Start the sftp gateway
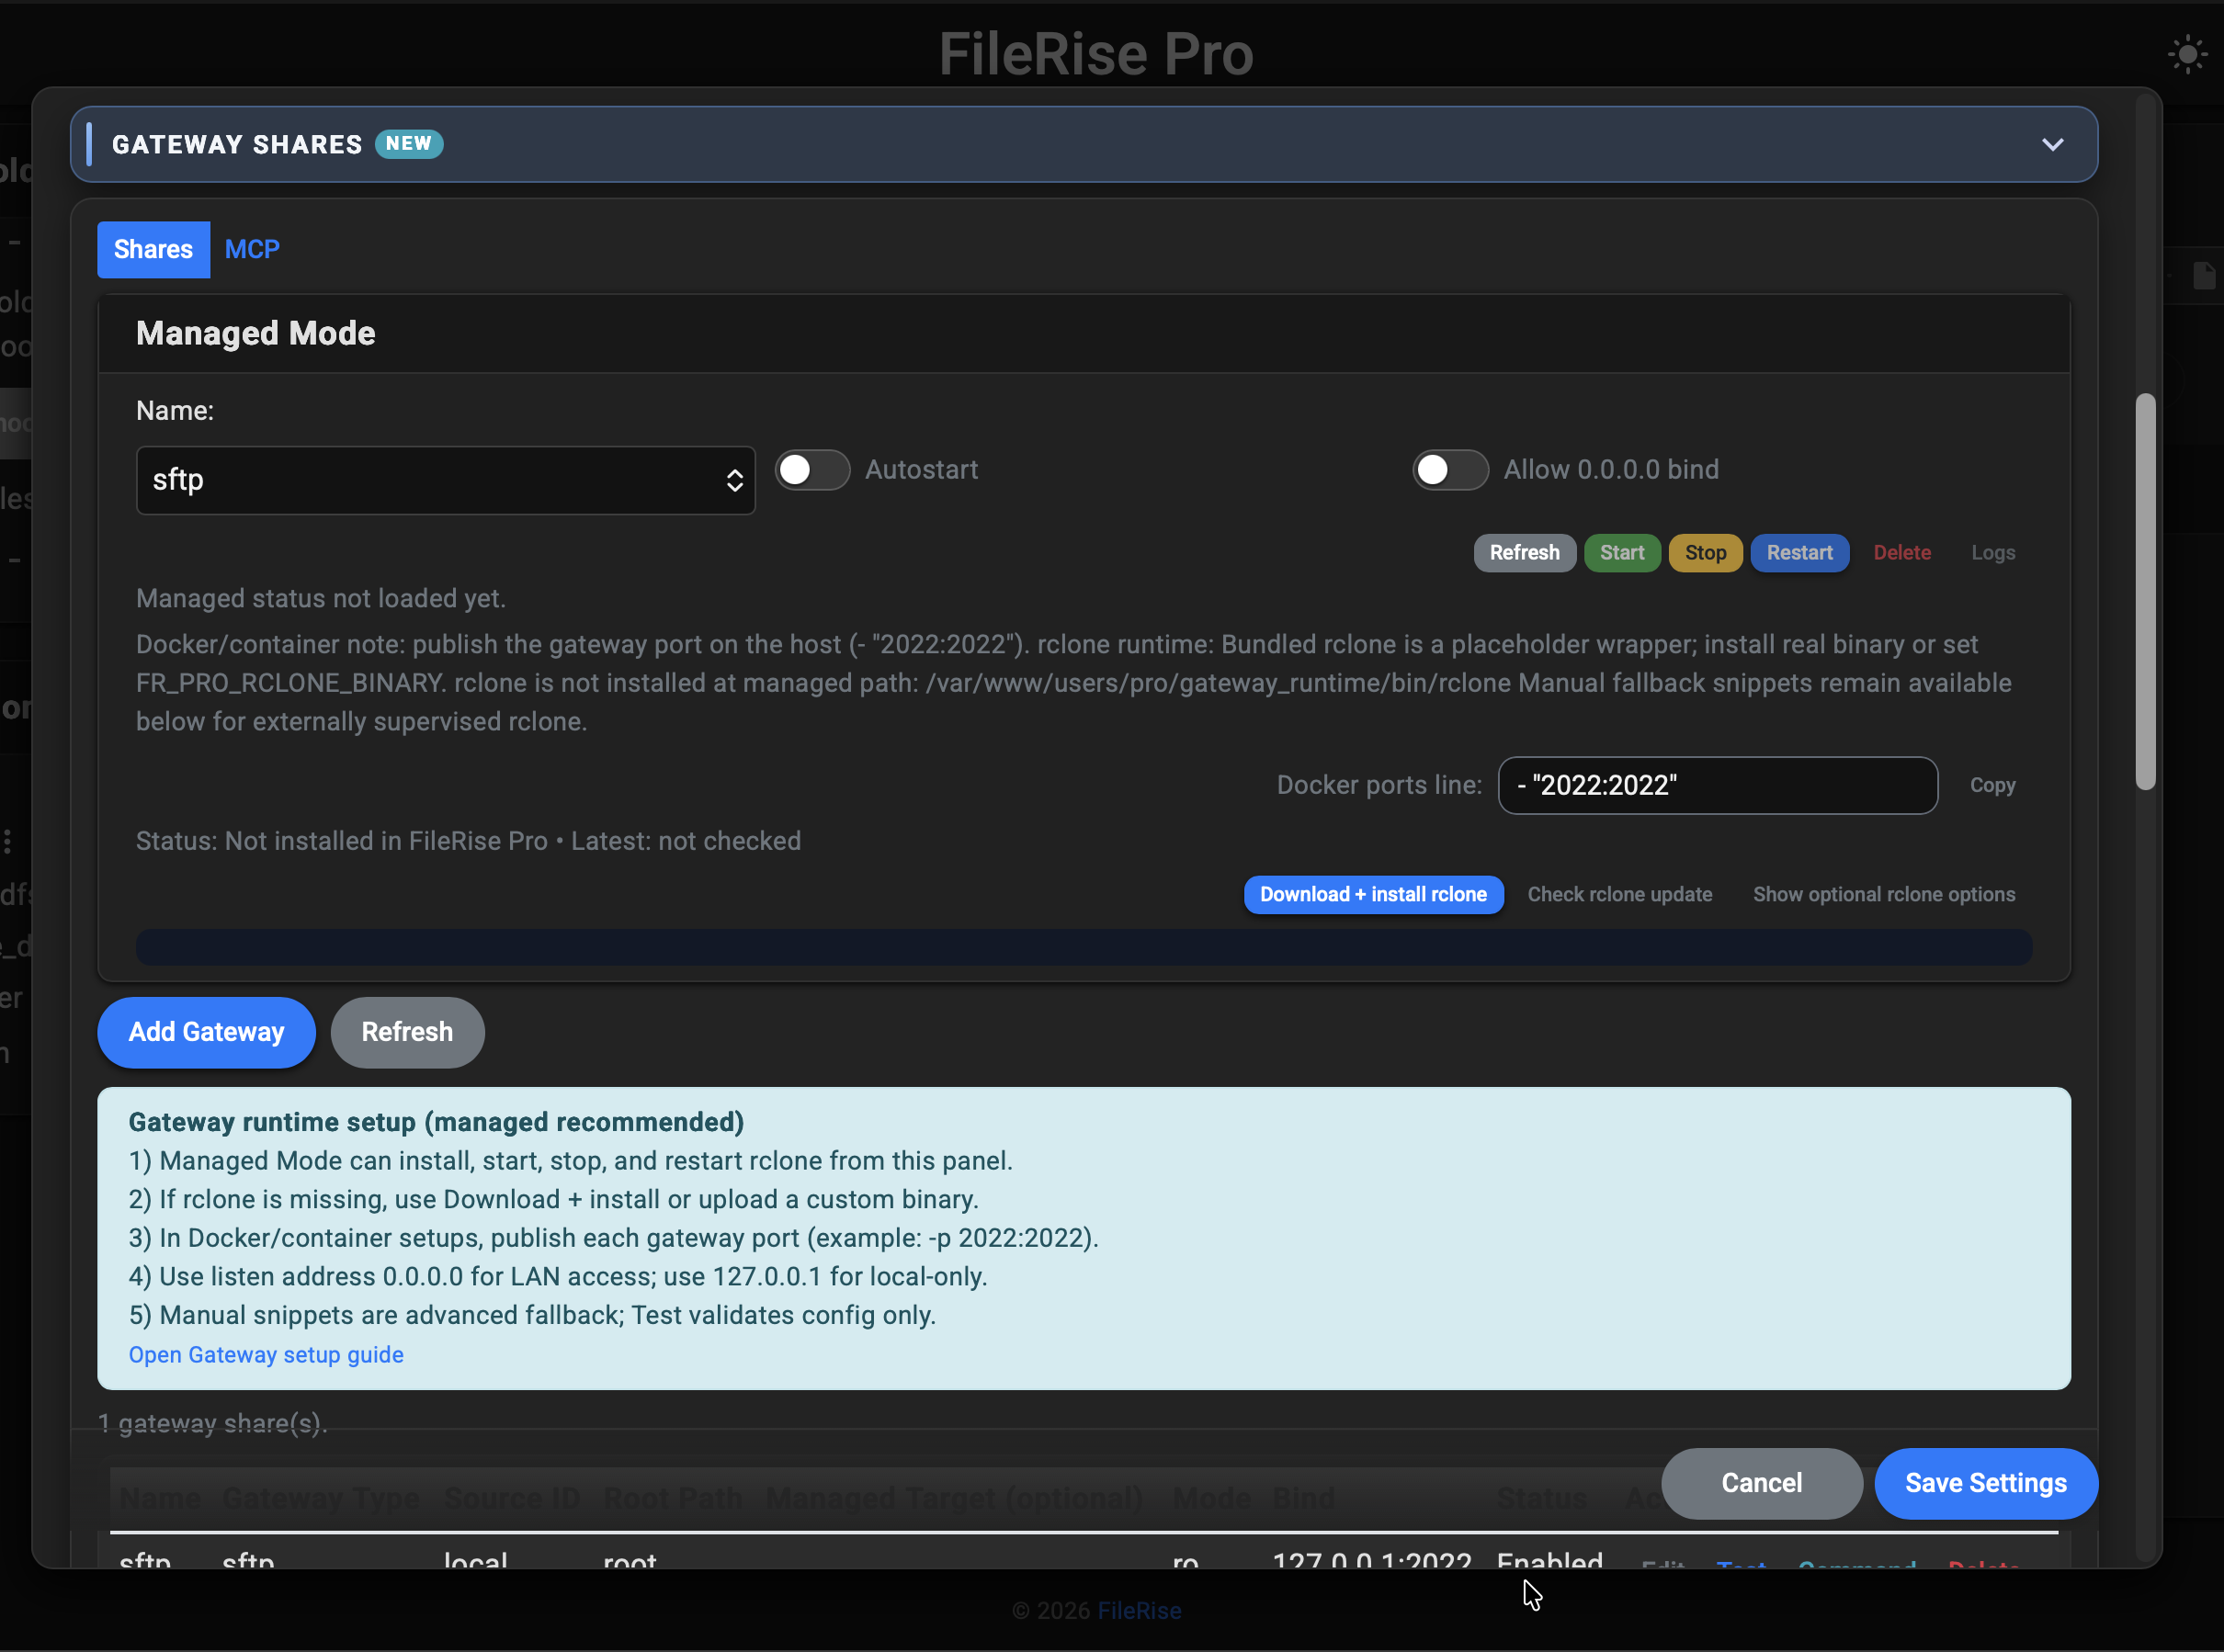This screenshot has width=2224, height=1652. click(x=1622, y=552)
